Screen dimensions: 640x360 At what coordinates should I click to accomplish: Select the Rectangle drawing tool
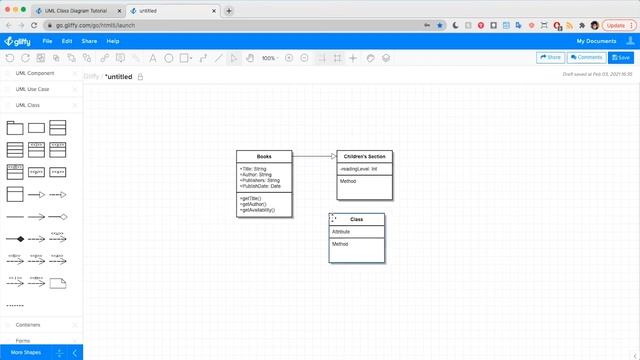184,58
